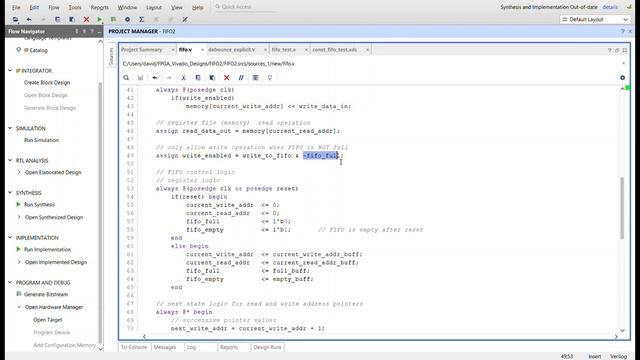Collapse Open Hardware Manager chevron
The height and width of the screenshot is (360, 640).
pyautogui.click(x=19, y=307)
